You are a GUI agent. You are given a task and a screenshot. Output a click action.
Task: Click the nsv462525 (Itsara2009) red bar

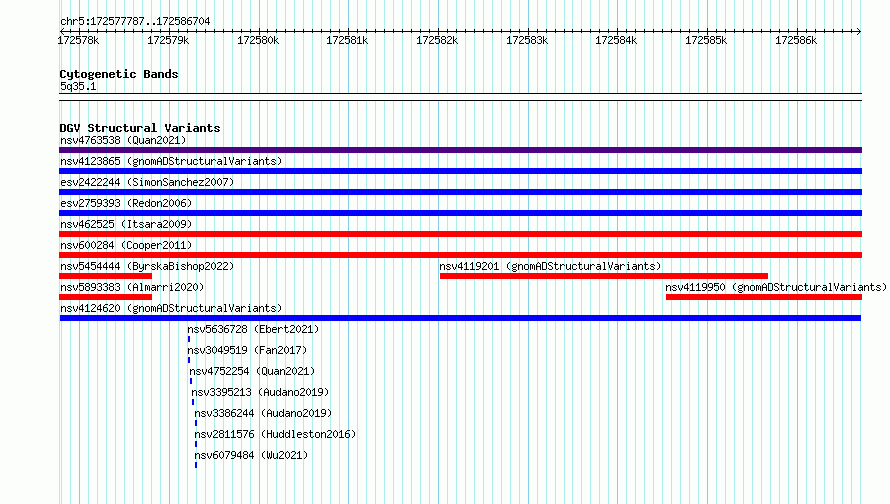(460, 234)
